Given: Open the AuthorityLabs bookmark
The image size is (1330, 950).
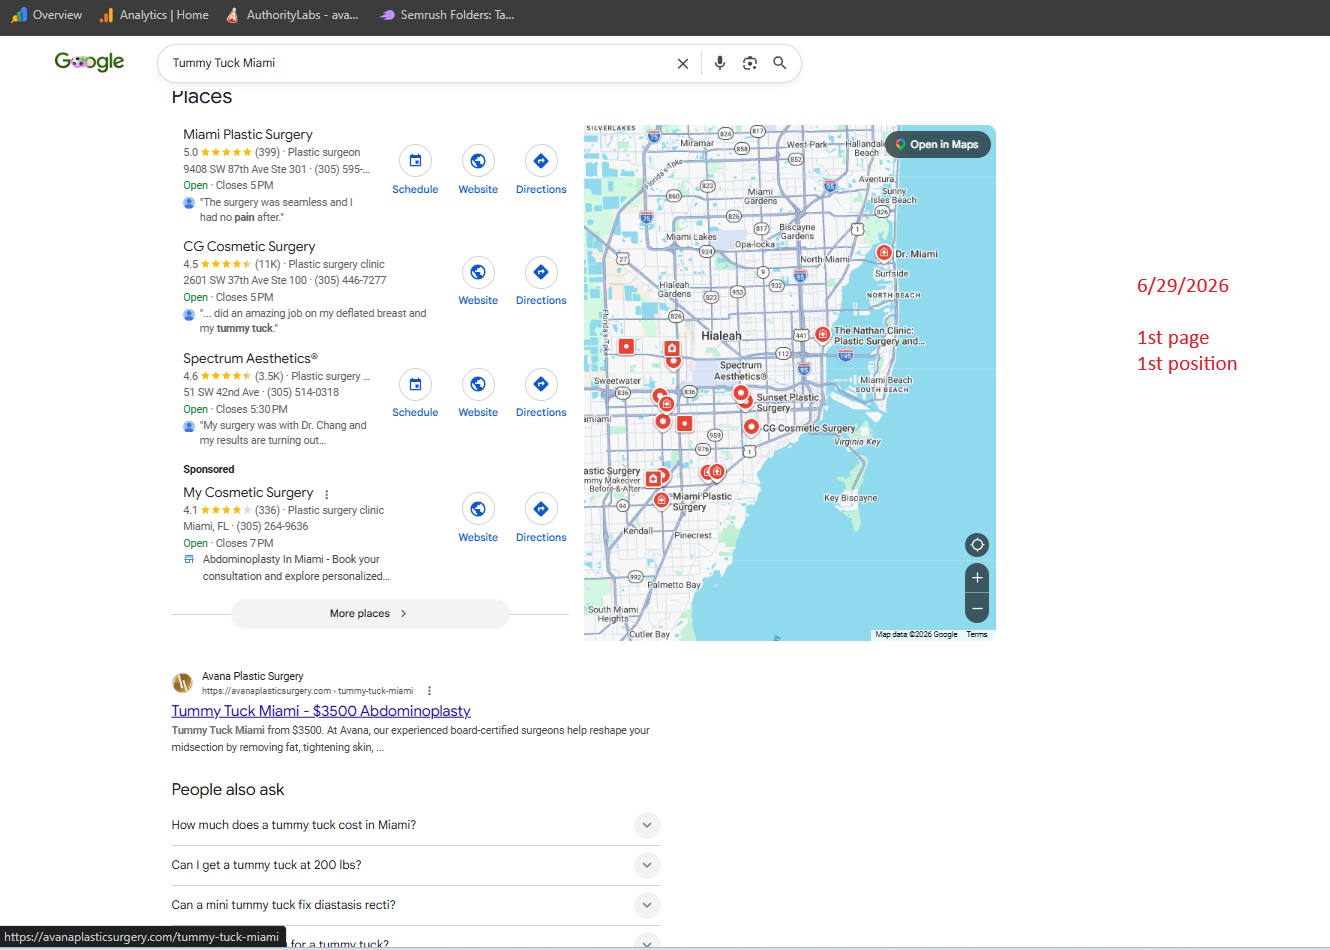Looking at the screenshot, I should (291, 15).
